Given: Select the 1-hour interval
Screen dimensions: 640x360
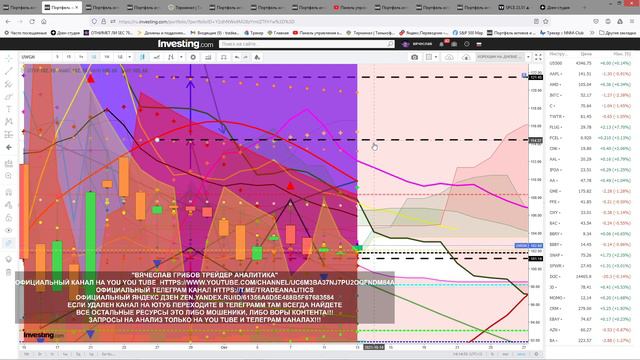Looking at the screenshot, I should point(81,57).
